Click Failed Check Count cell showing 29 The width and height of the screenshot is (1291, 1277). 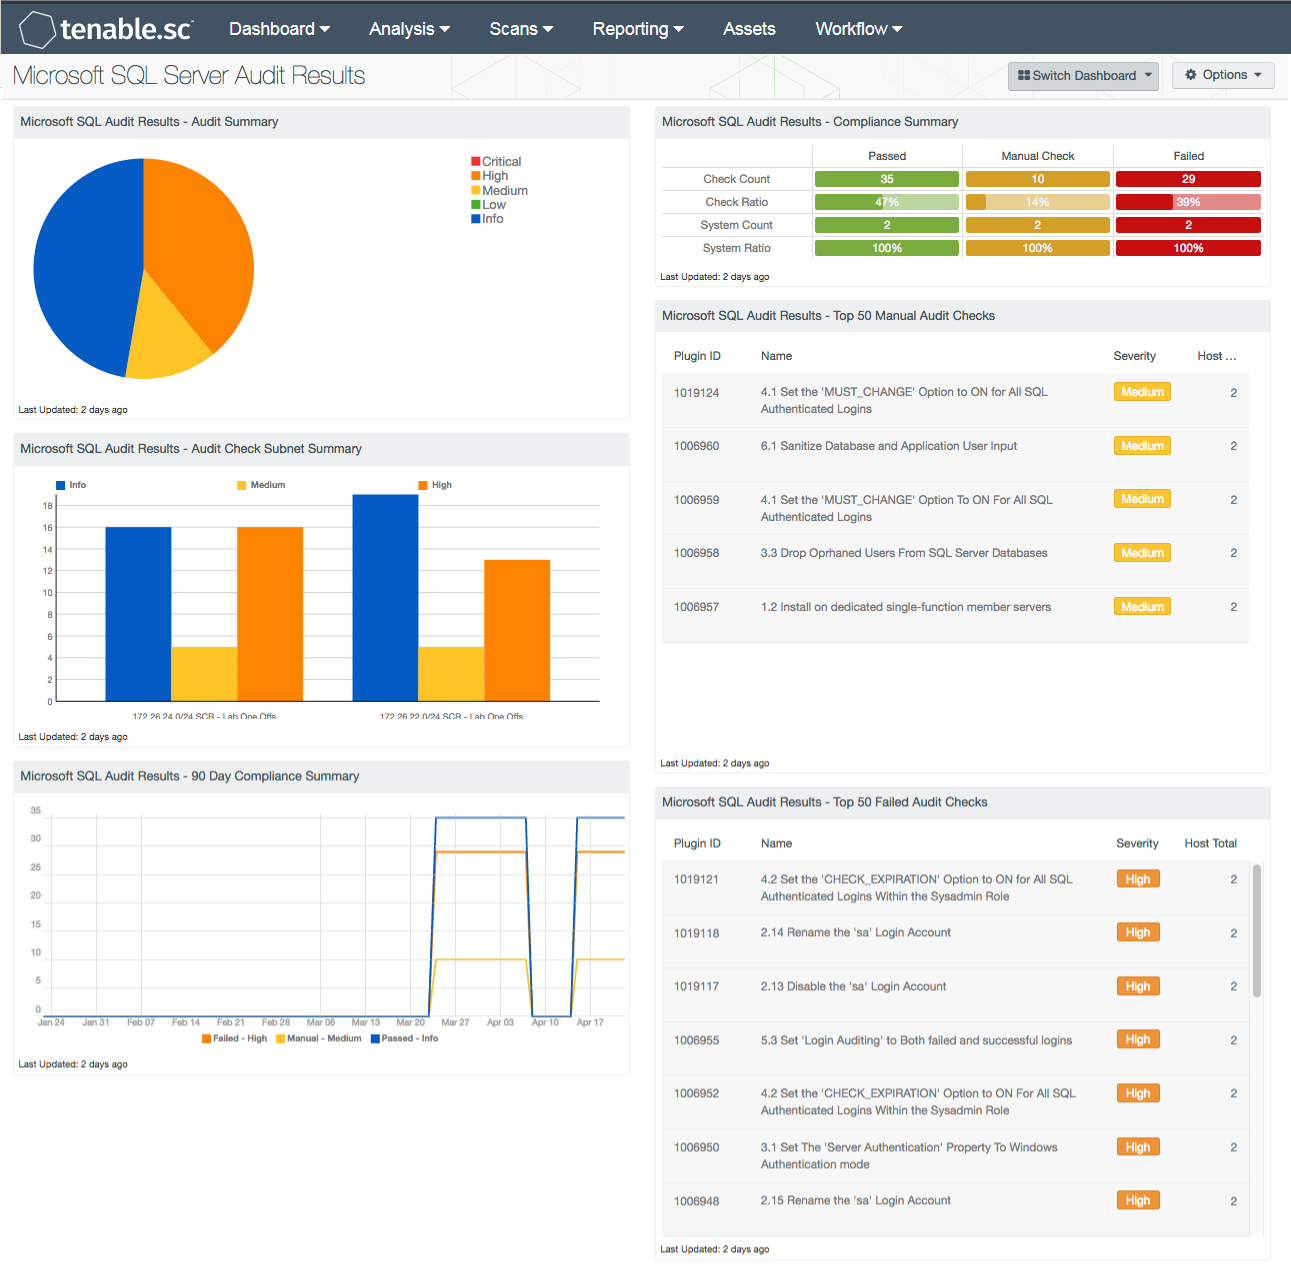click(x=1188, y=179)
